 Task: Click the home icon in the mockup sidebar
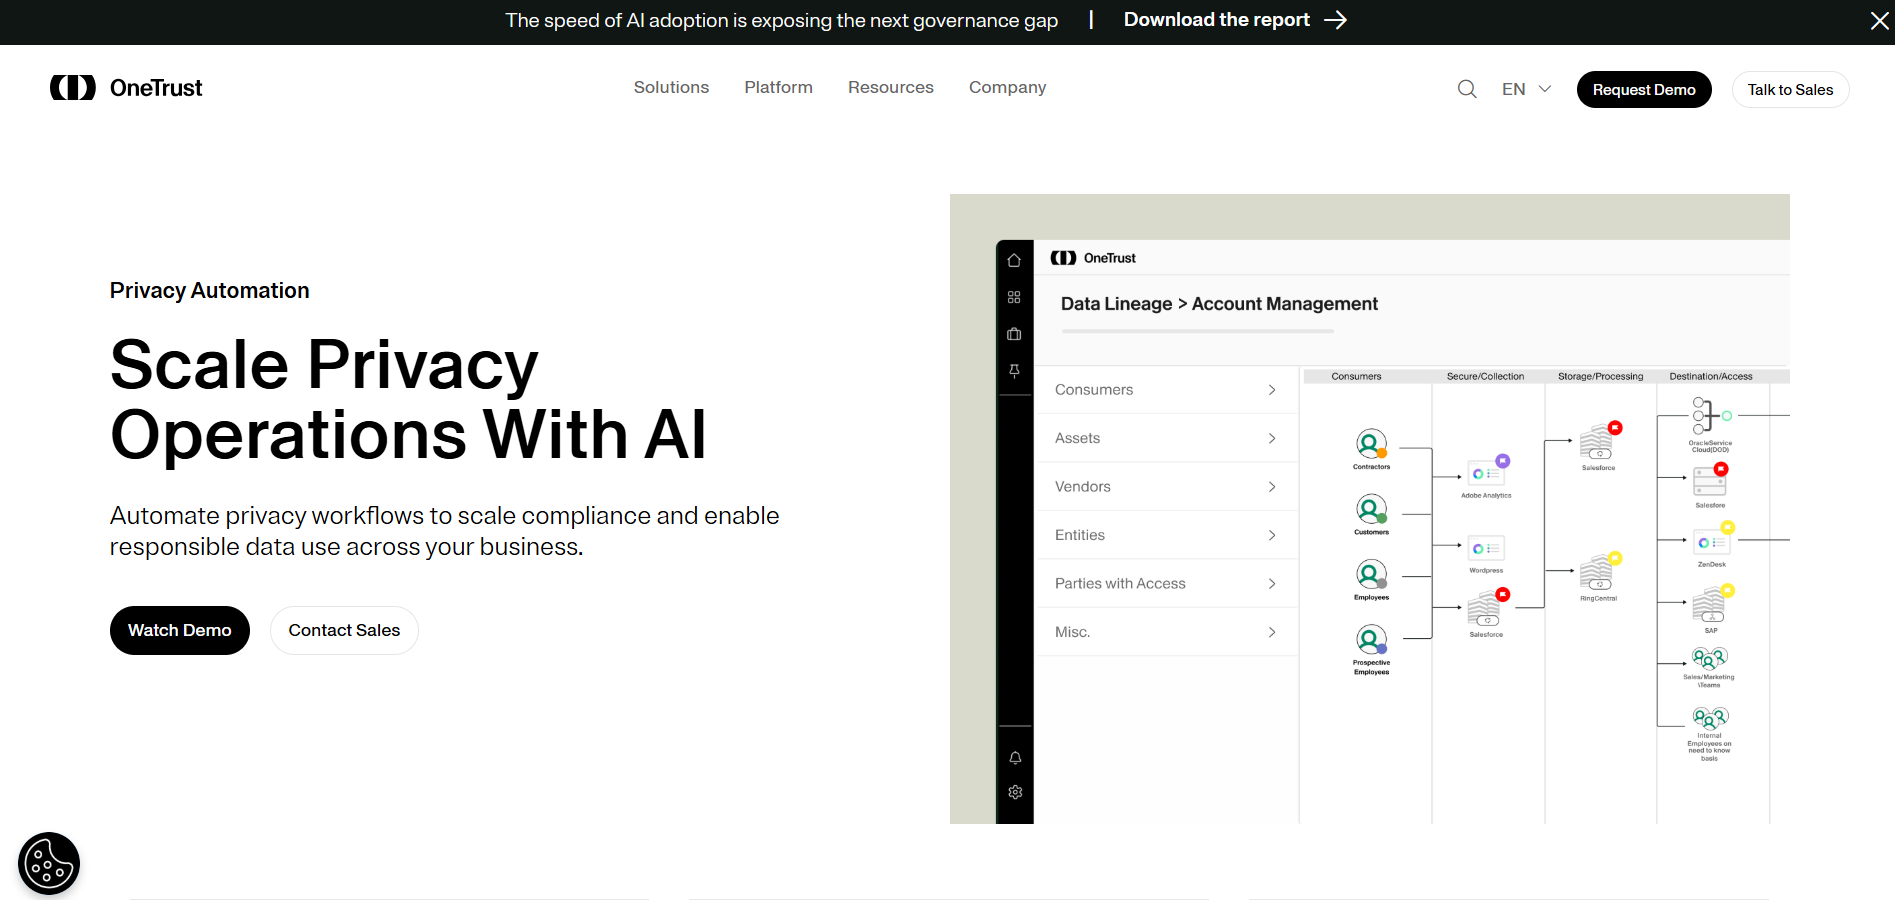click(x=1014, y=260)
